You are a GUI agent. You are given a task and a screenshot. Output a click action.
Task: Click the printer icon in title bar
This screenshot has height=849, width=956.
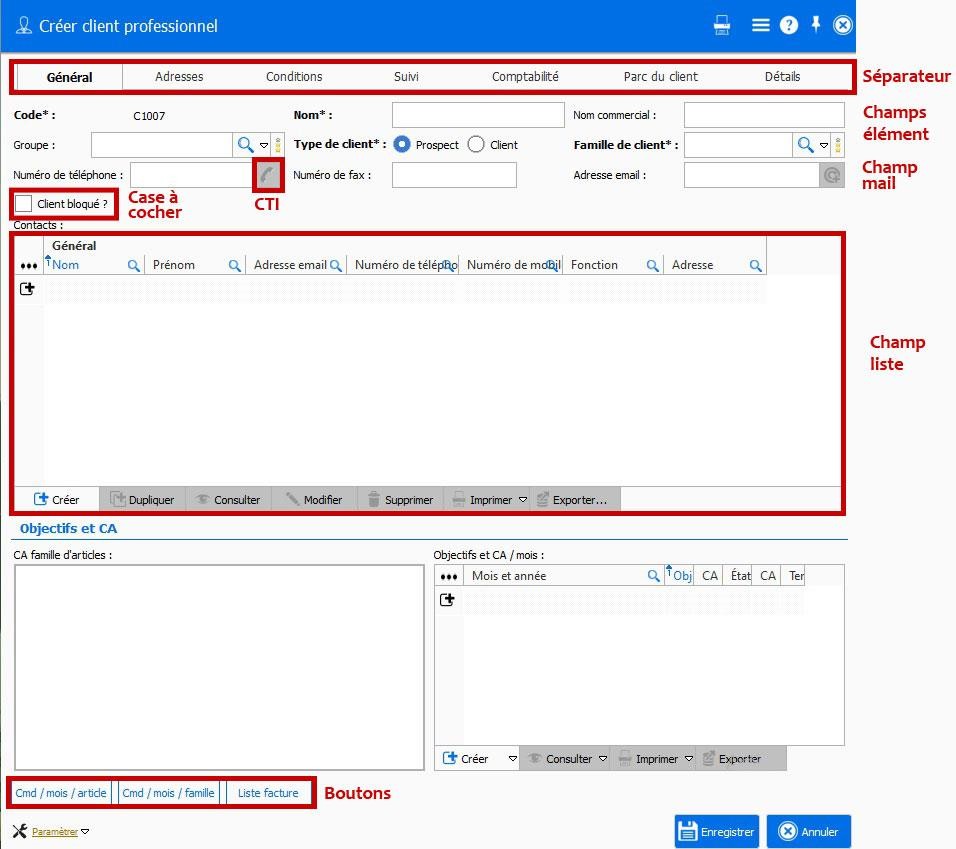click(x=722, y=26)
